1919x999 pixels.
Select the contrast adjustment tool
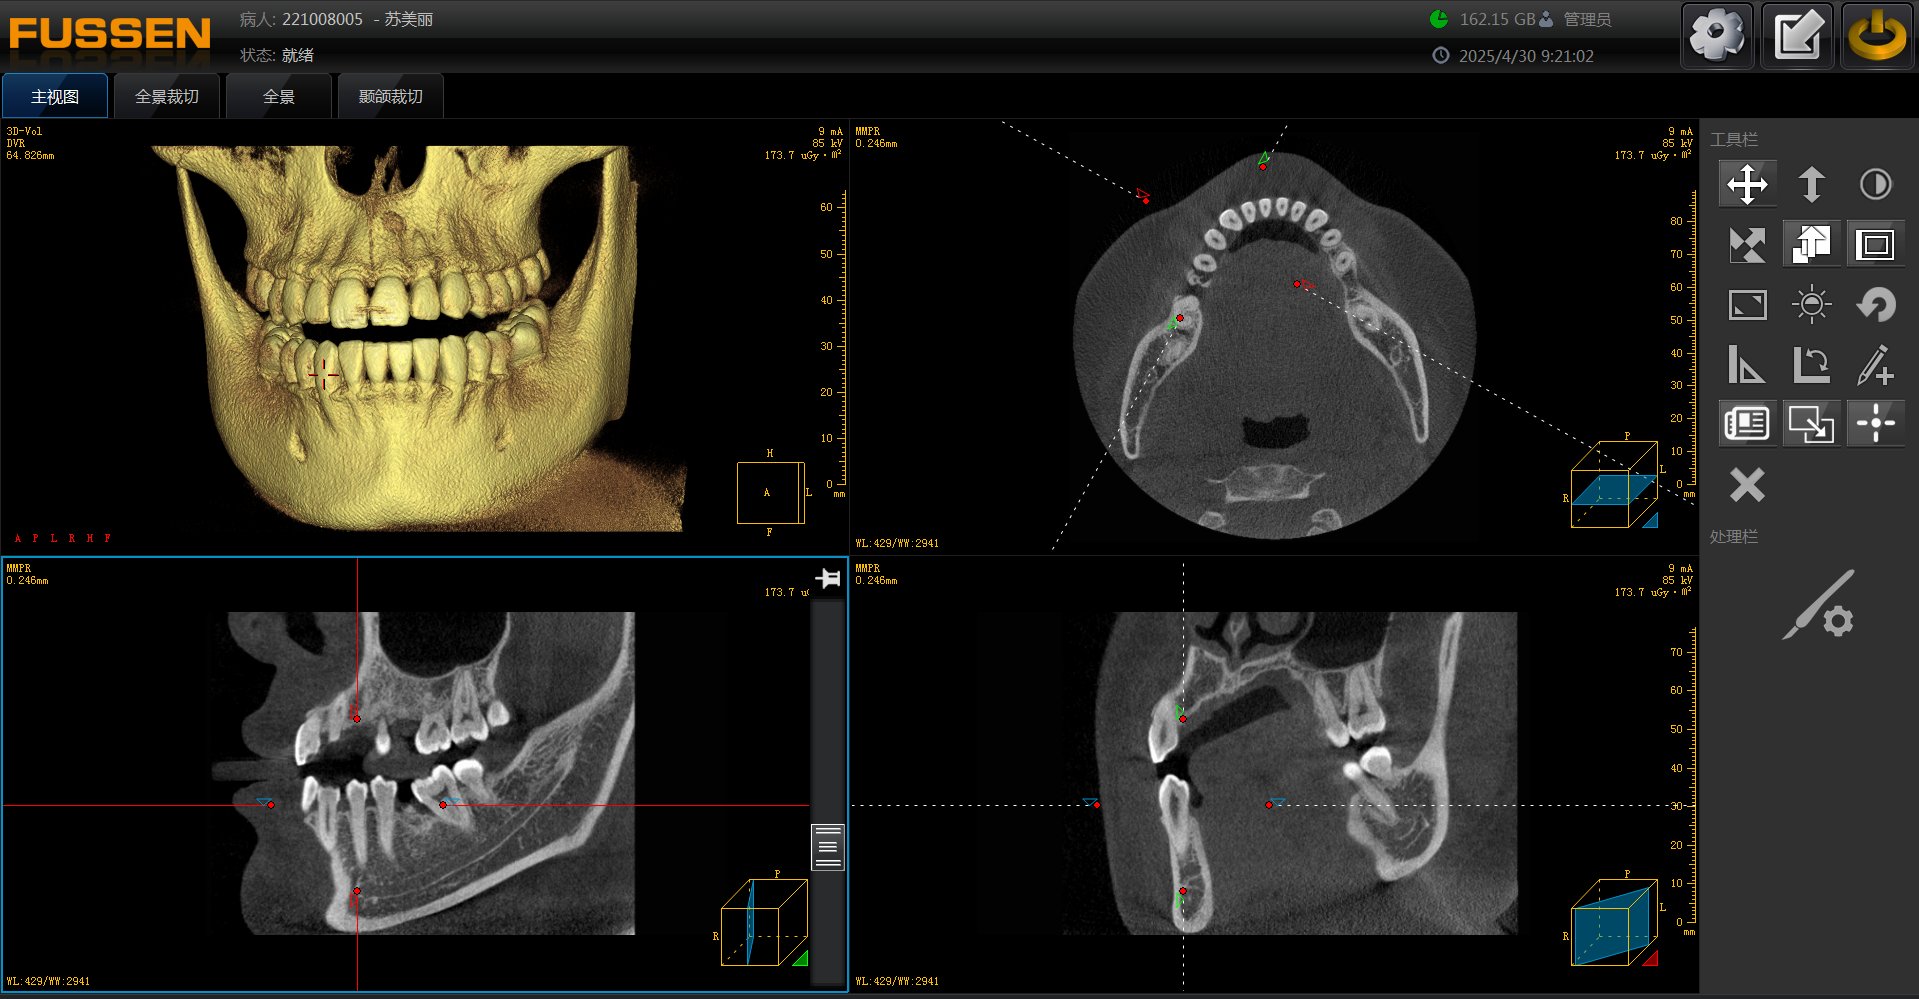coord(1876,184)
